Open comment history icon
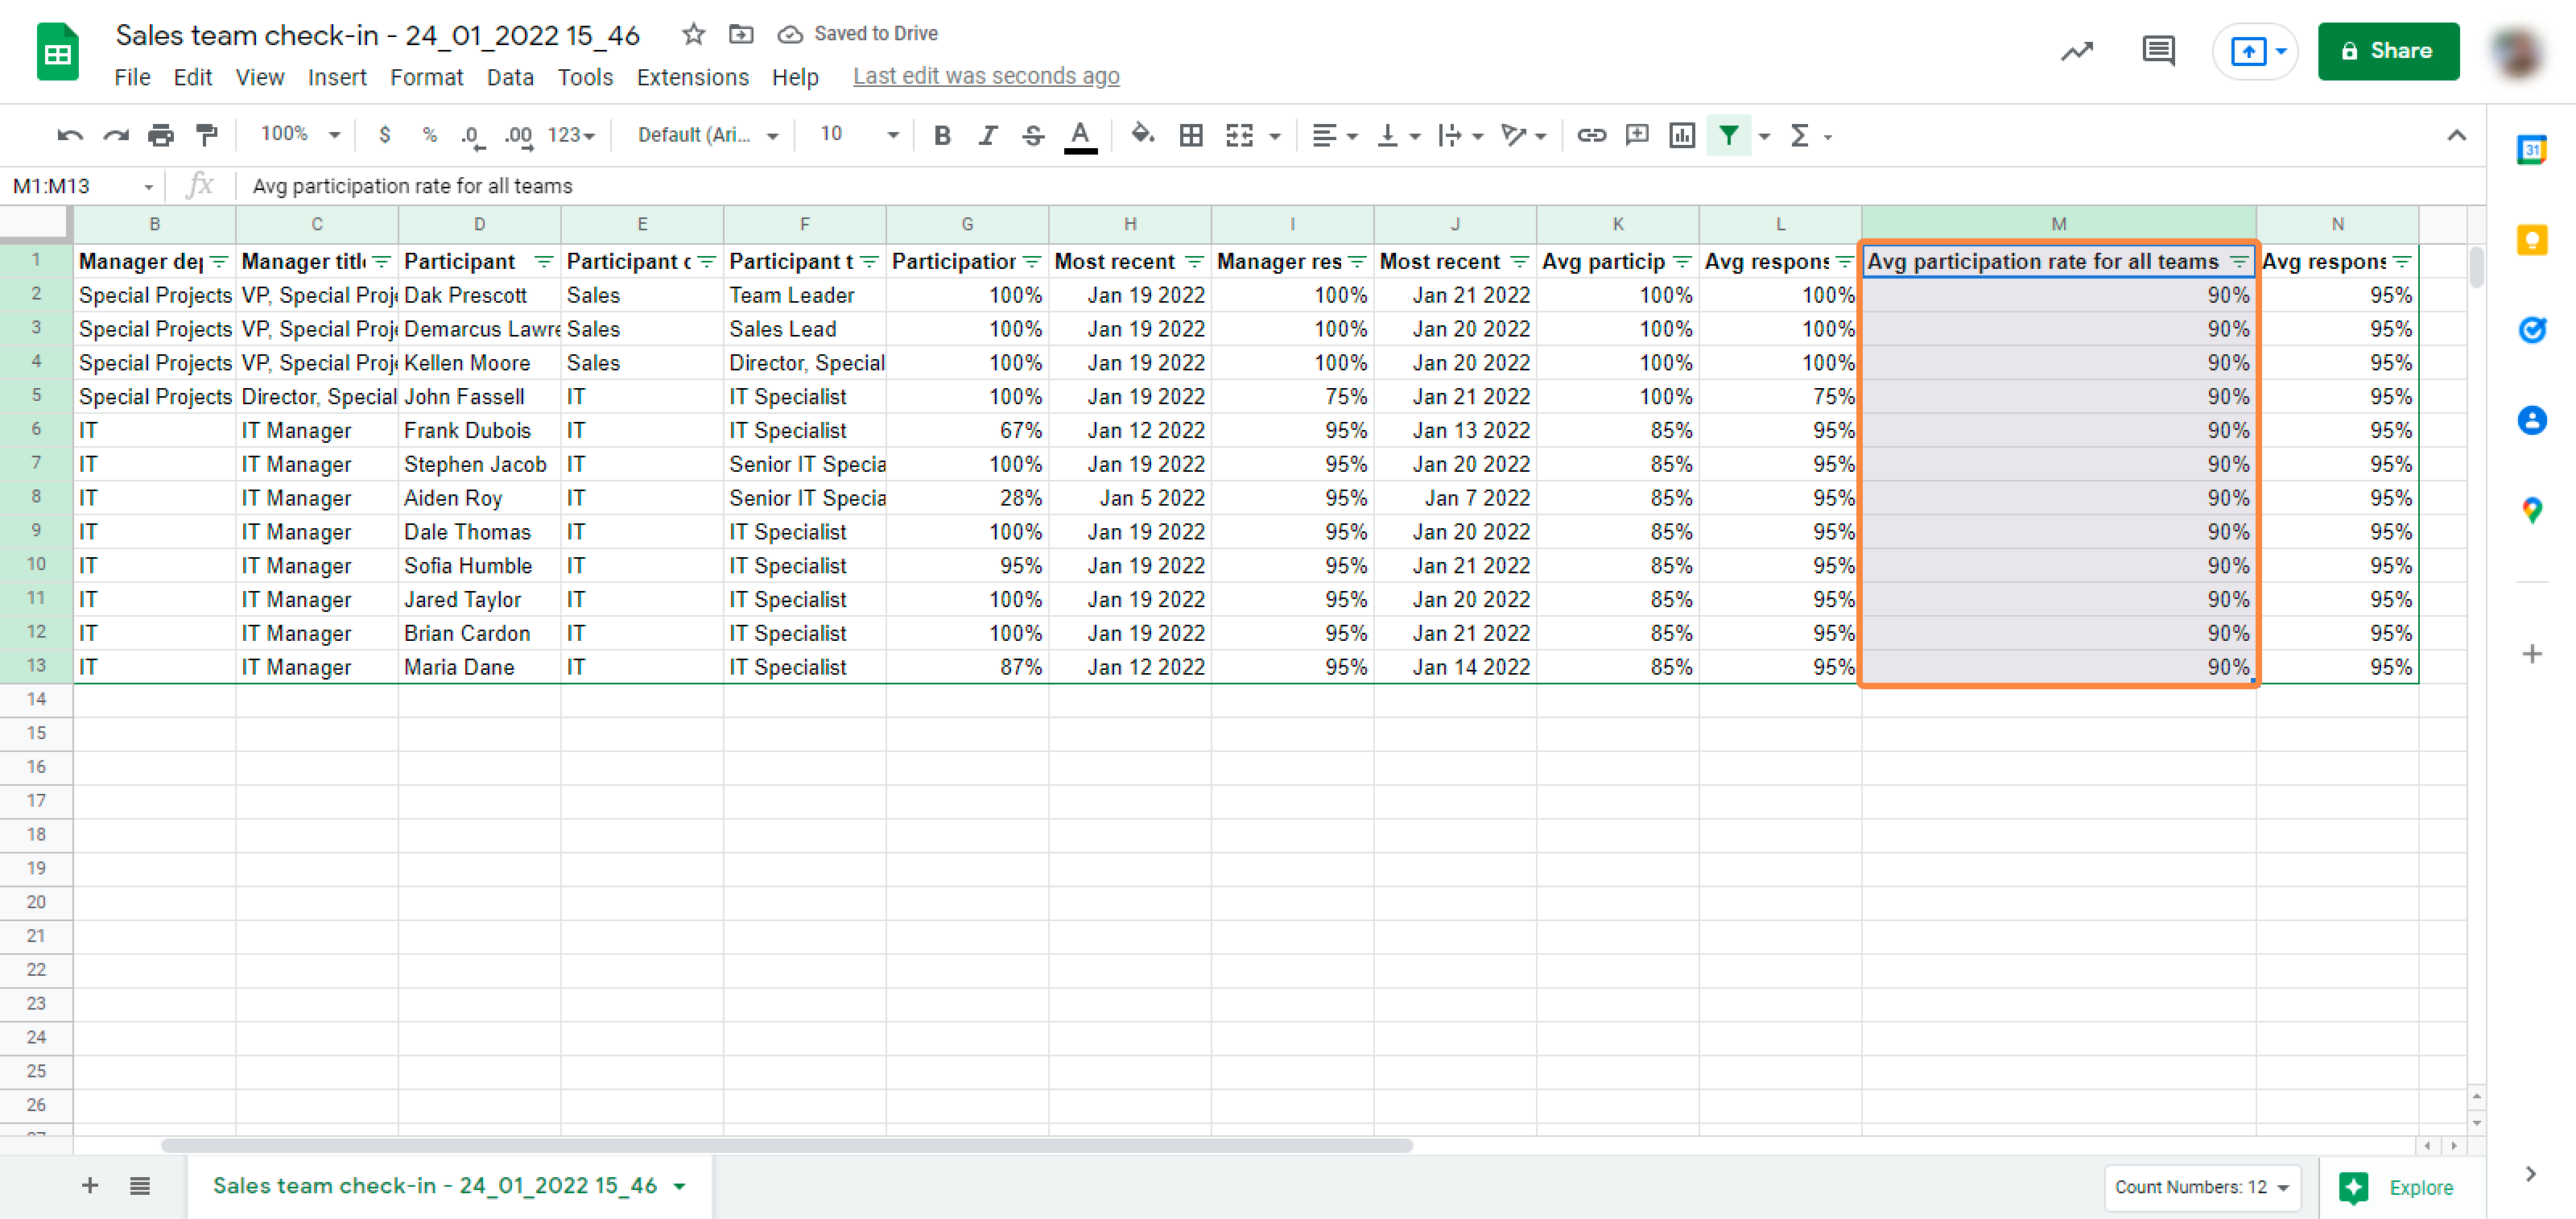This screenshot has height=1219, width=2576. (x=2158, y=51)
